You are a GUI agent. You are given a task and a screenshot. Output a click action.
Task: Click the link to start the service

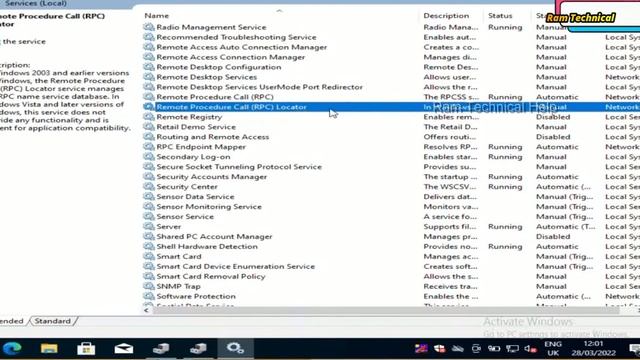pyautogui.click(x=23, y=42)
